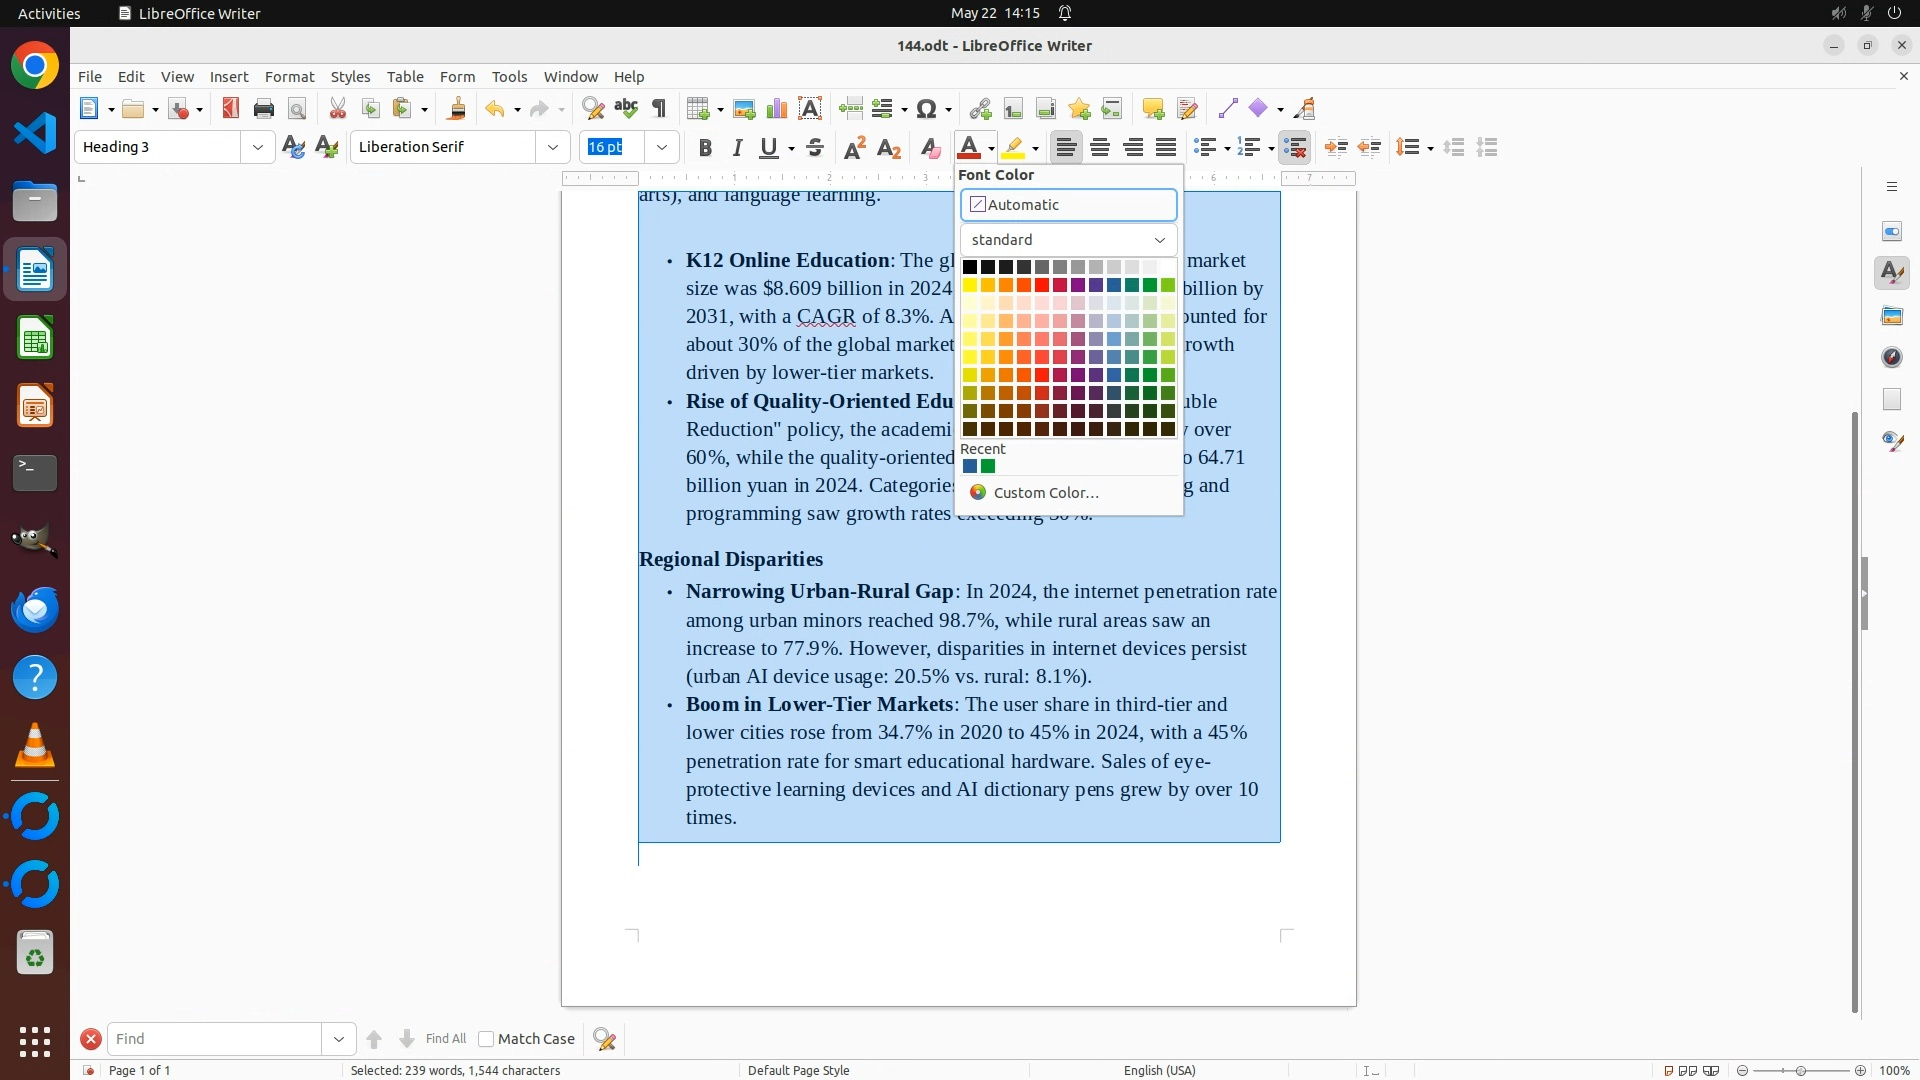The height and width of the screenshot is (1080, 1920).
Task: Toggle Bold formatting button
Action: coord(705,148)
